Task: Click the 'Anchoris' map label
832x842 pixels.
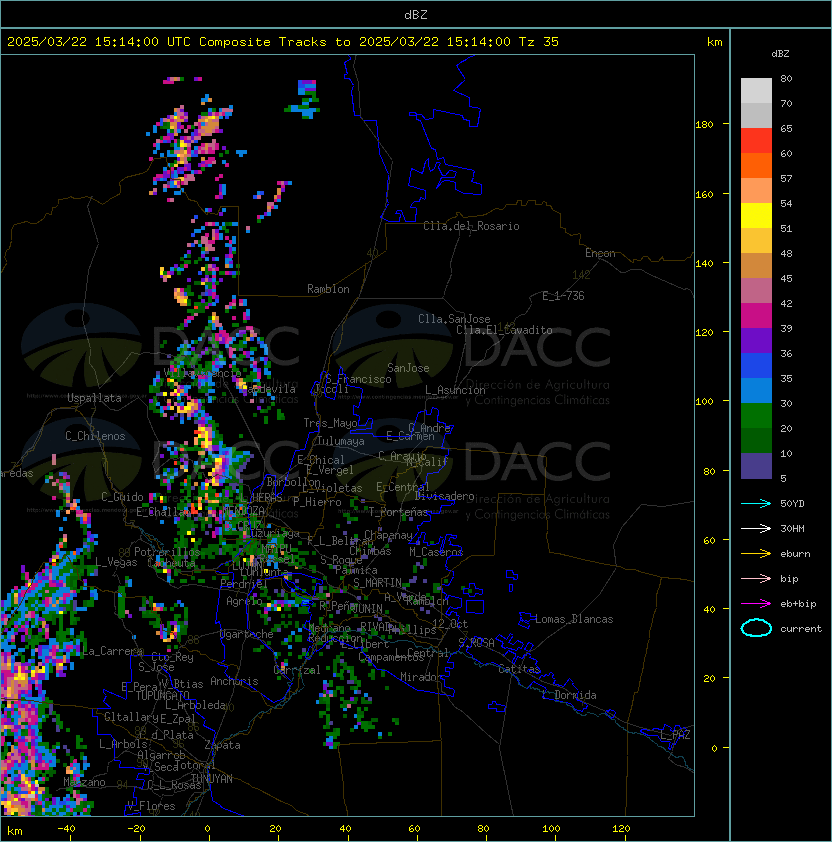Action: (x=234, y=681)
